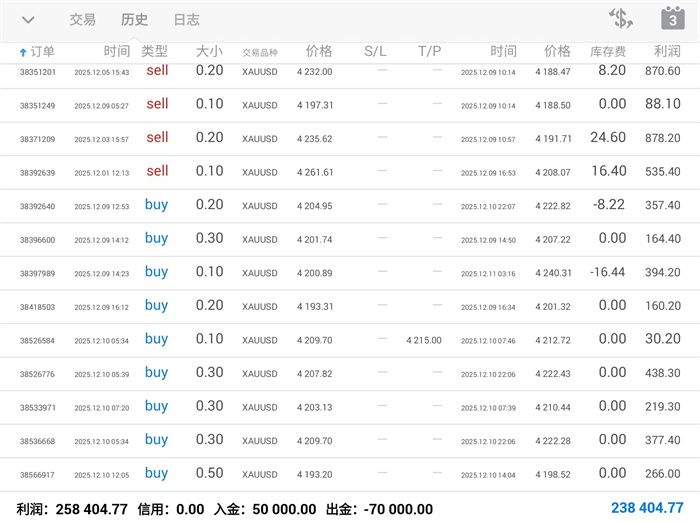Image resolution: width=700 pixels, height=522 pixels.
Task: Open the symbol filter dollar icon
Action: 621,19
